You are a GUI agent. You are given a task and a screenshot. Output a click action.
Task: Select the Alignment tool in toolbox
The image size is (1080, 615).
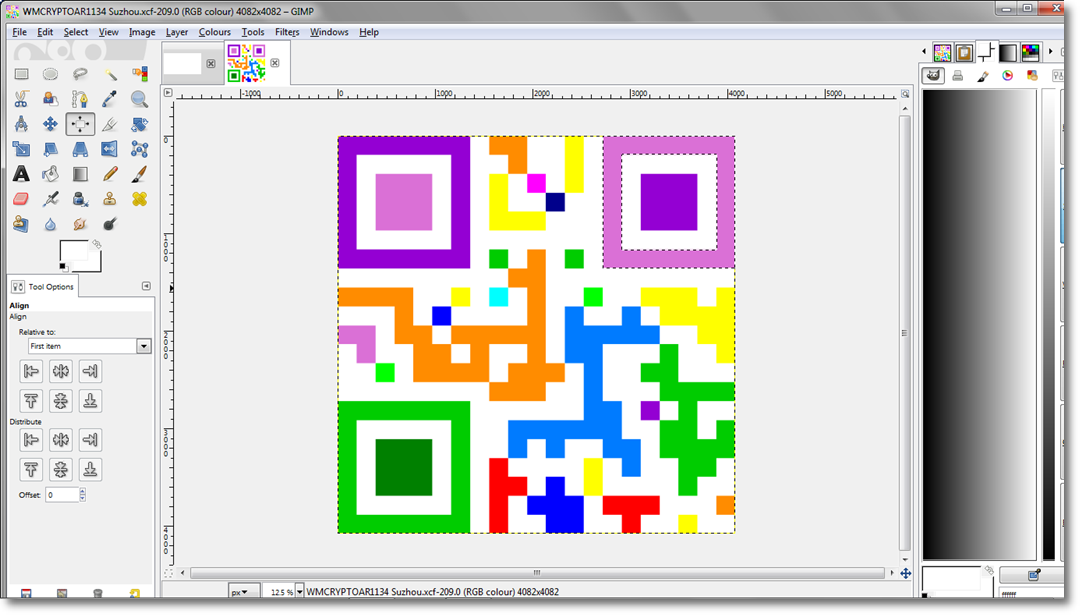click(x=80, y=124)
